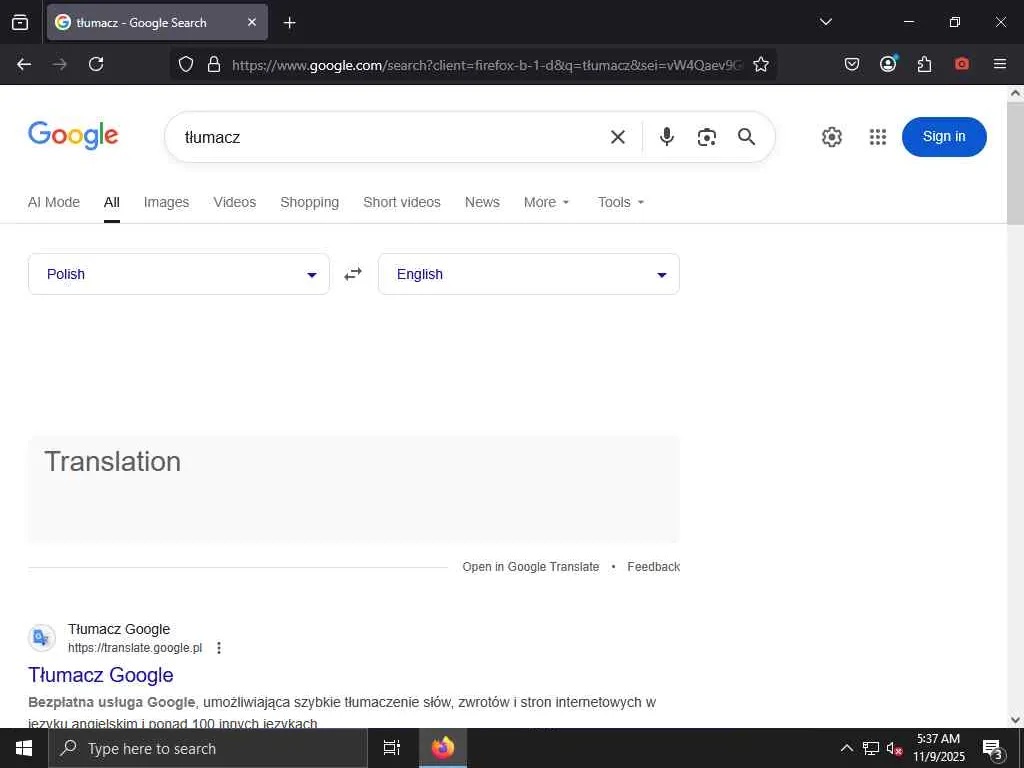Image resolution: width=1024 pixels, height=768 pixels.
Task: Start voice search with microphone icon
Action: point(667,136)
